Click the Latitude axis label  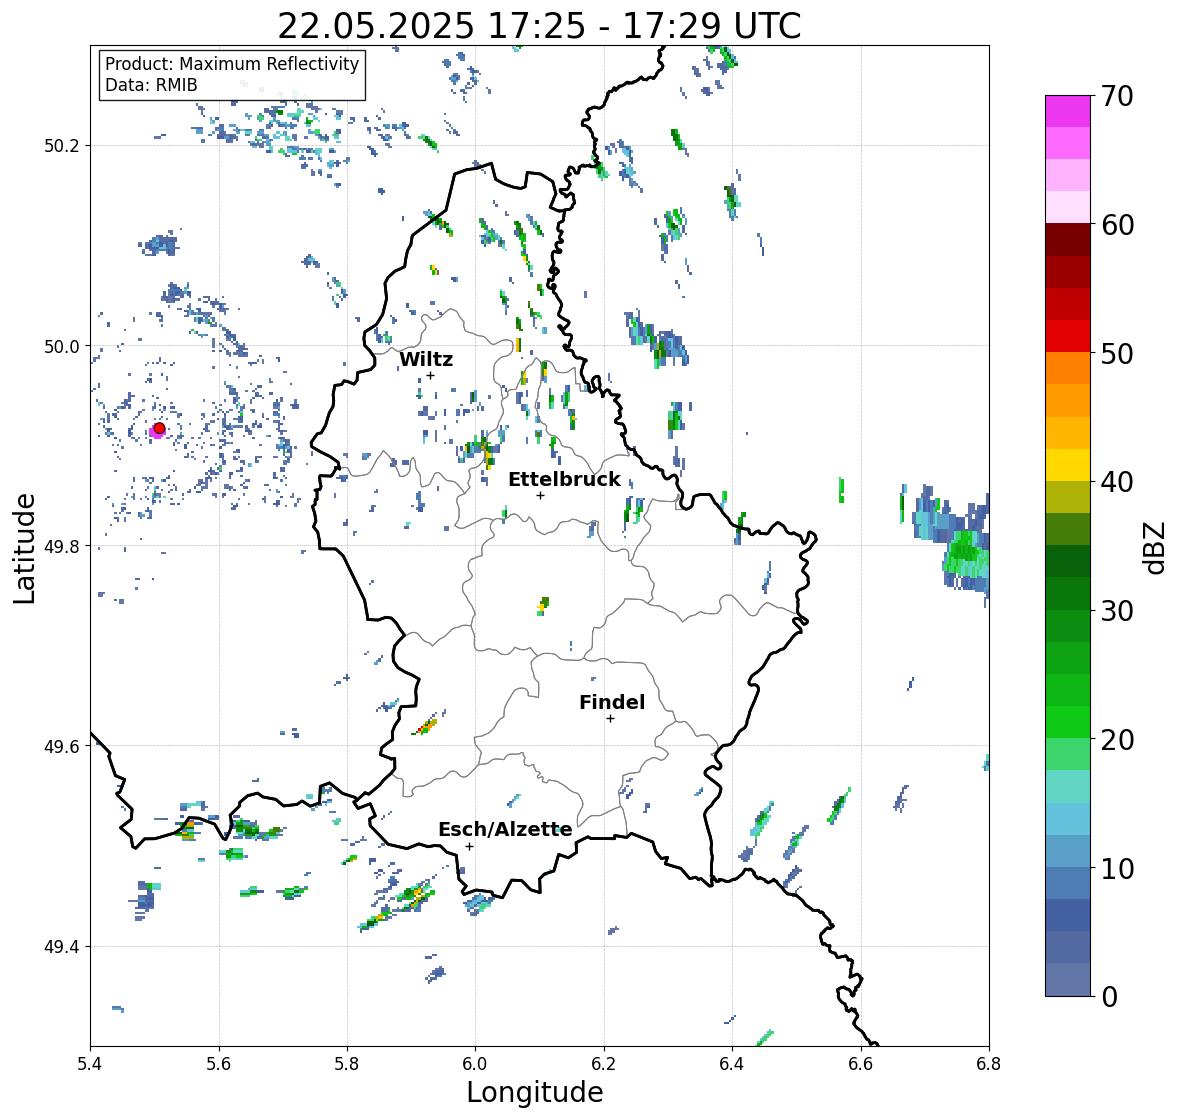point(25,548)
